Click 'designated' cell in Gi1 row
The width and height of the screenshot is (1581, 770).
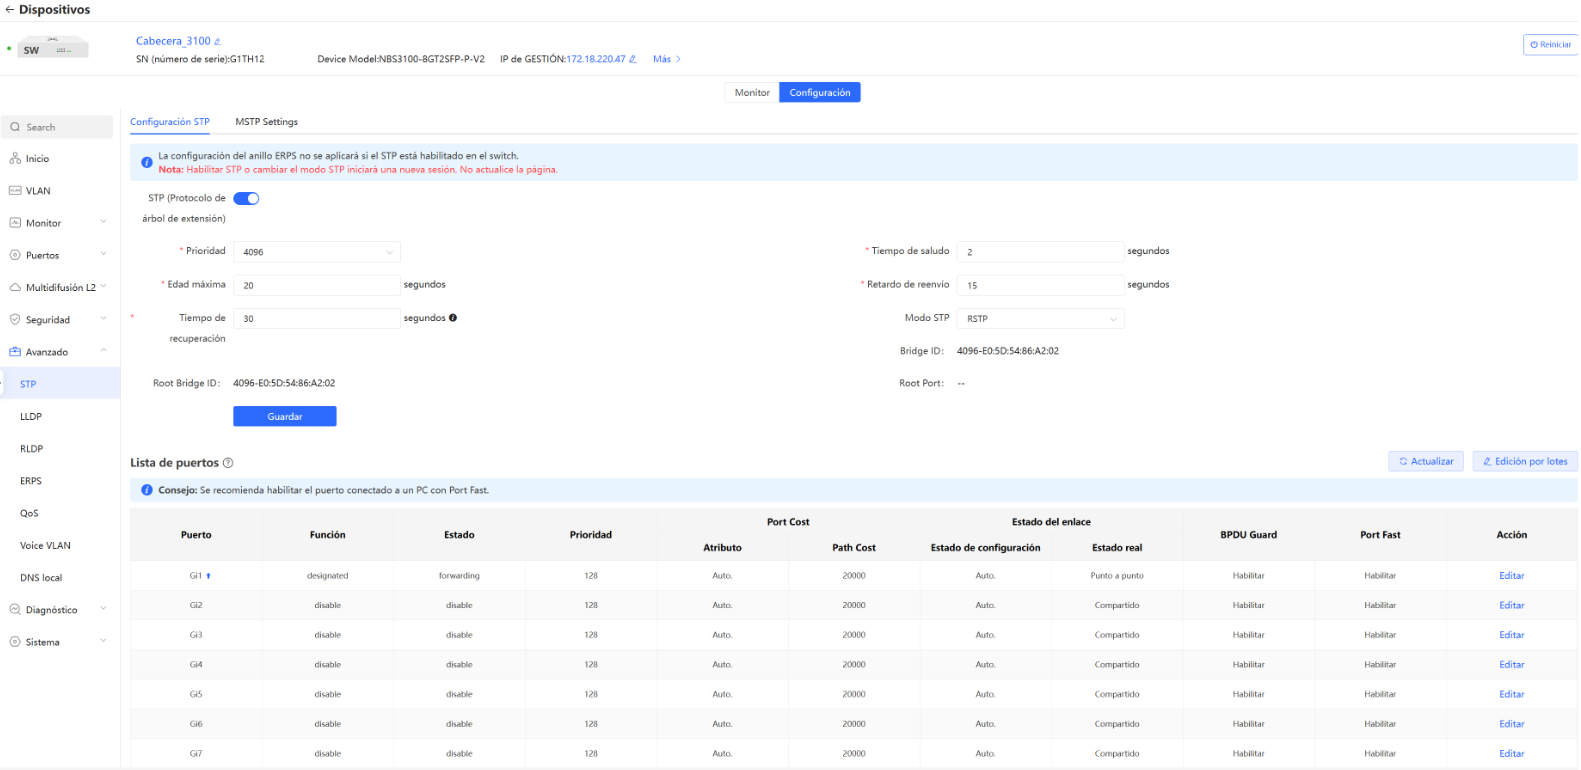click(328, 576)
